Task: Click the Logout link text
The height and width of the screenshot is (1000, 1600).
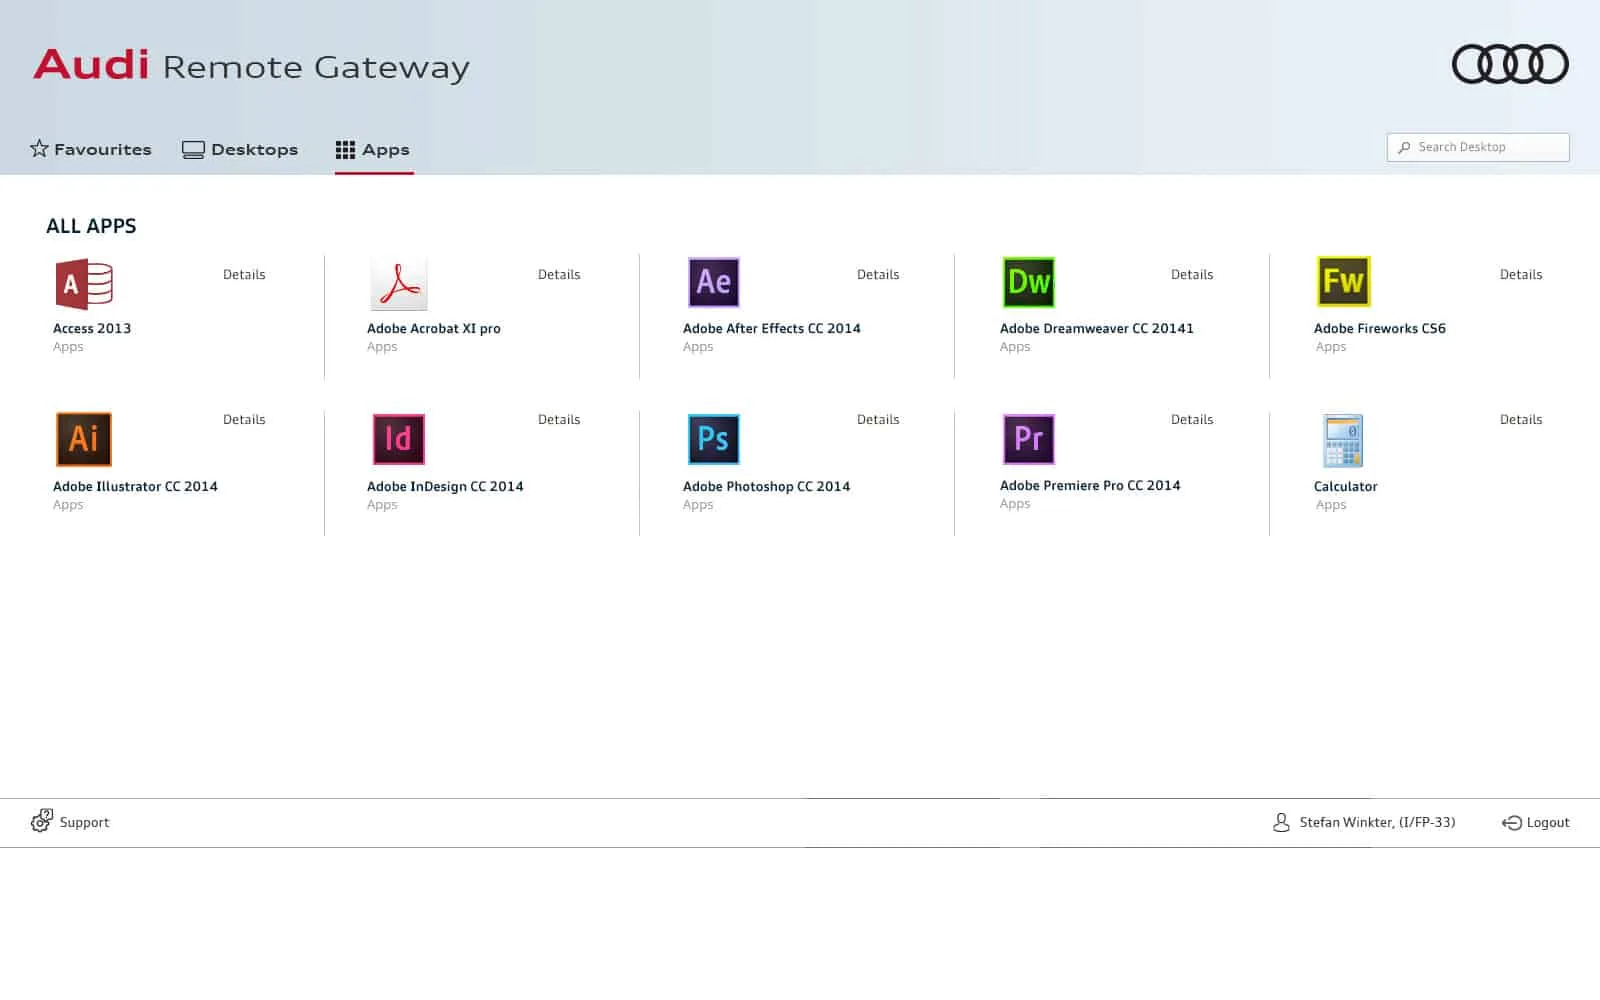Action: (x=1548, y=822)
